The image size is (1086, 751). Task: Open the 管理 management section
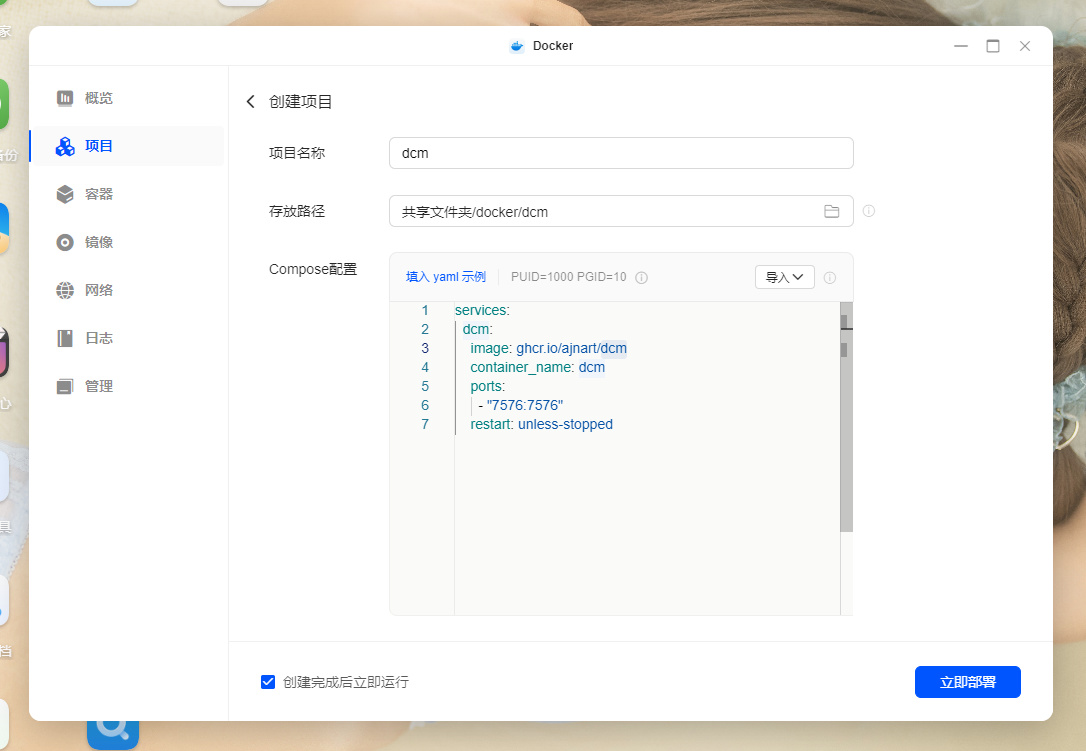pos(127,386)
